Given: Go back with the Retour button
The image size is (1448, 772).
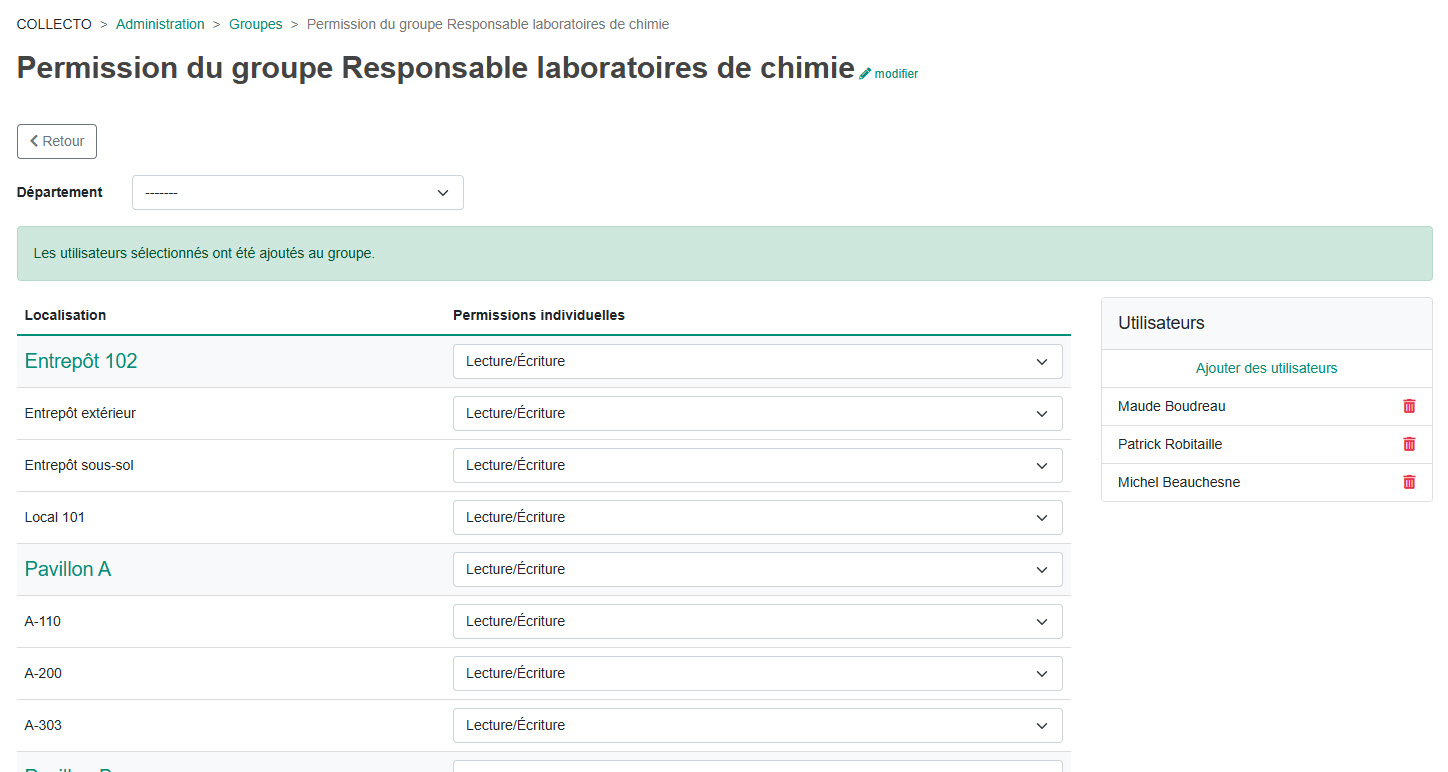Looking at the screenshot, I should 57,142.
